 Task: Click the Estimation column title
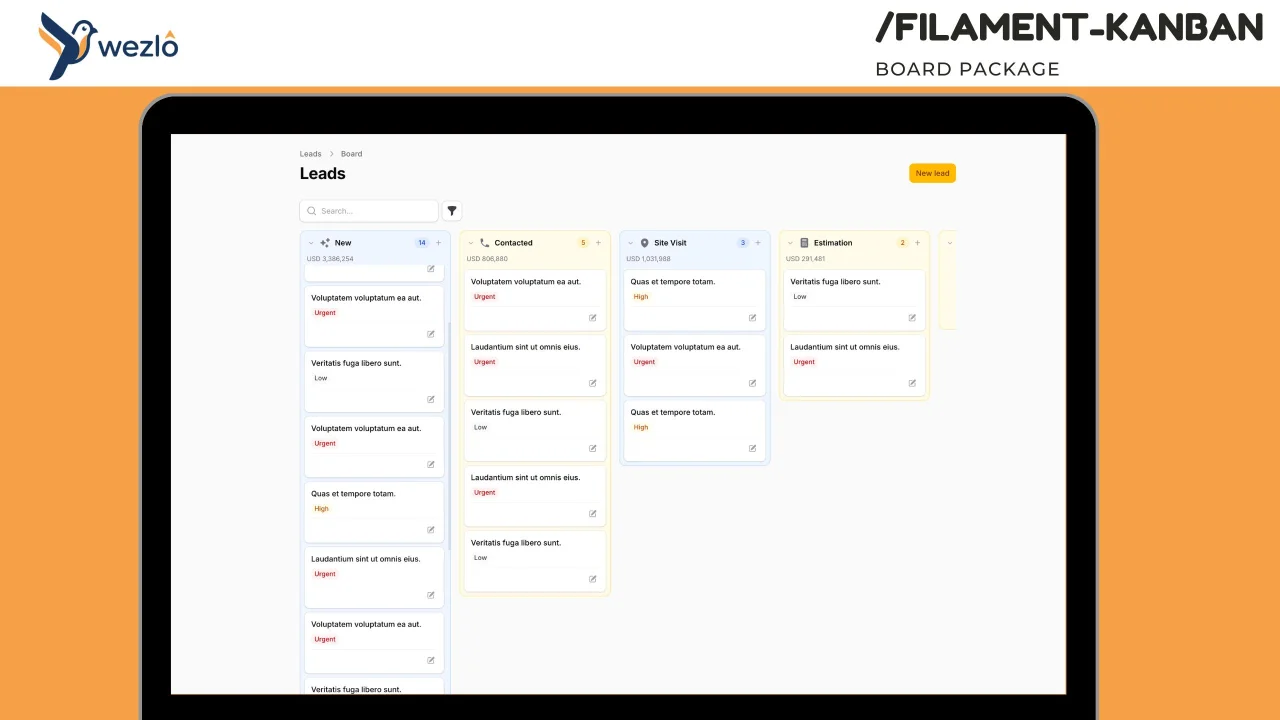click(x=833, y=243)
